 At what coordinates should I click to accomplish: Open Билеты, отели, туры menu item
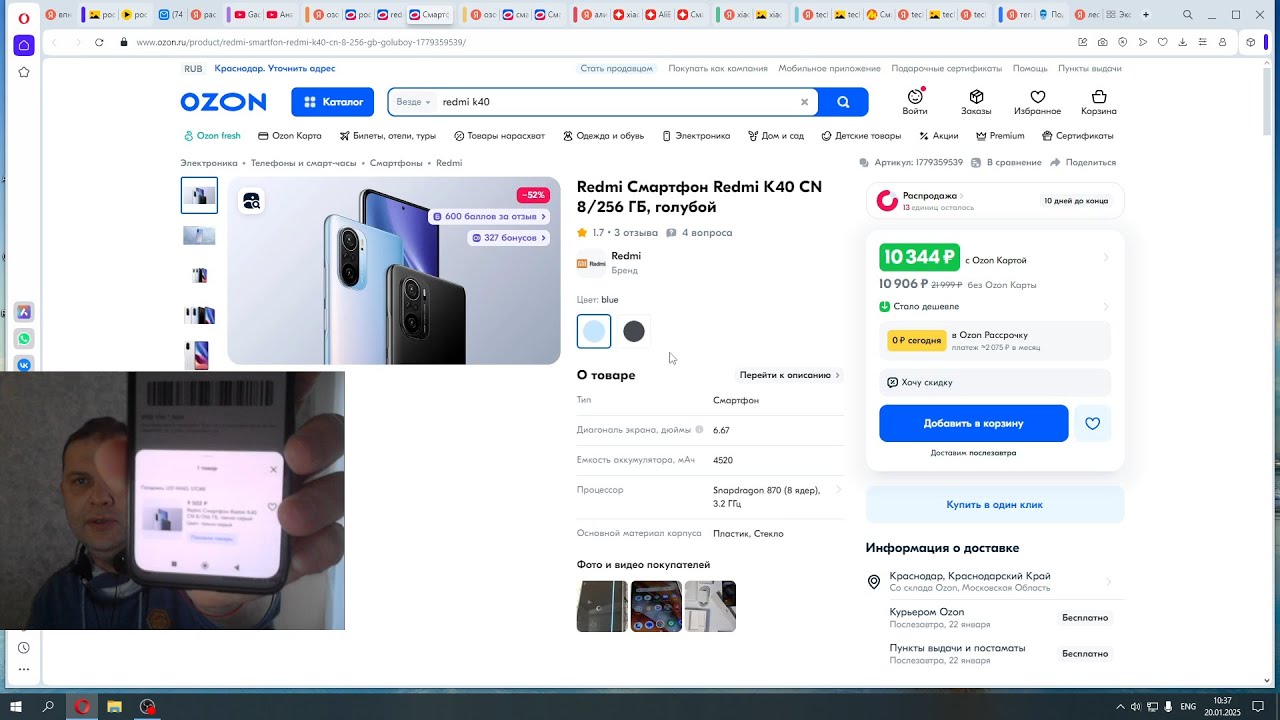[x=388, y=136]
